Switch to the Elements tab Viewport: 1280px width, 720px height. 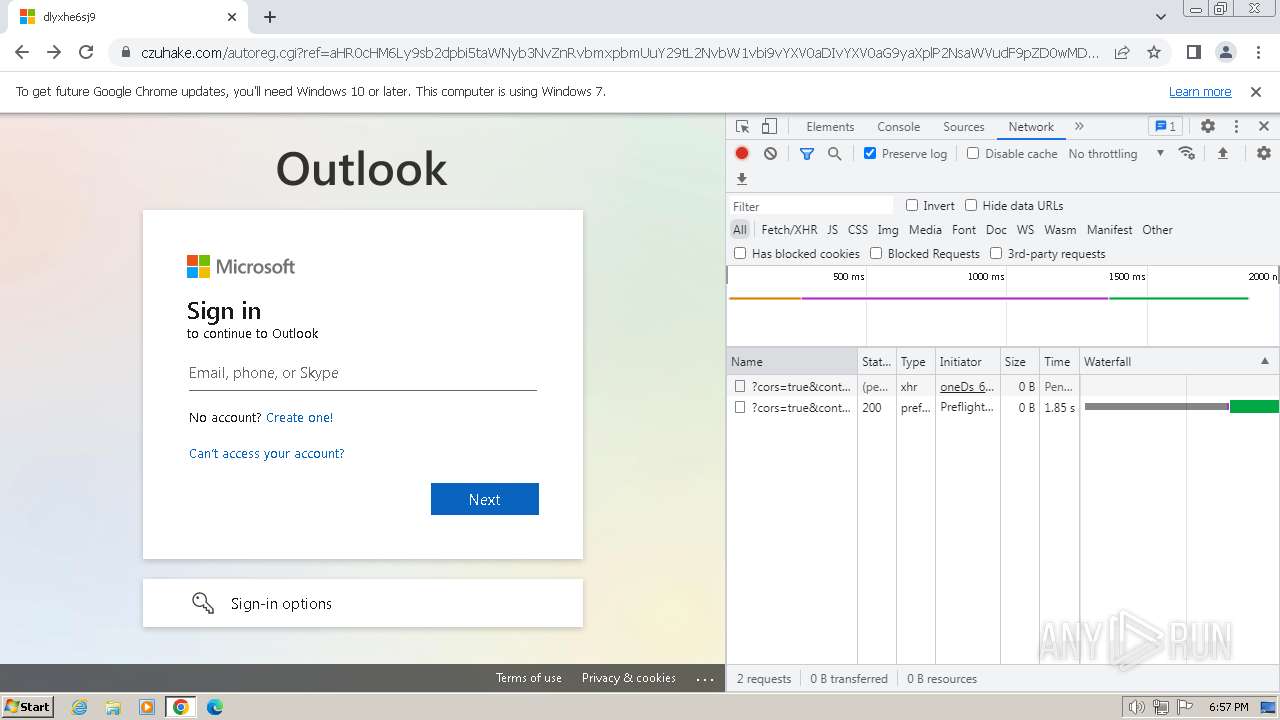pyautogui.click(x=830, y=127)
